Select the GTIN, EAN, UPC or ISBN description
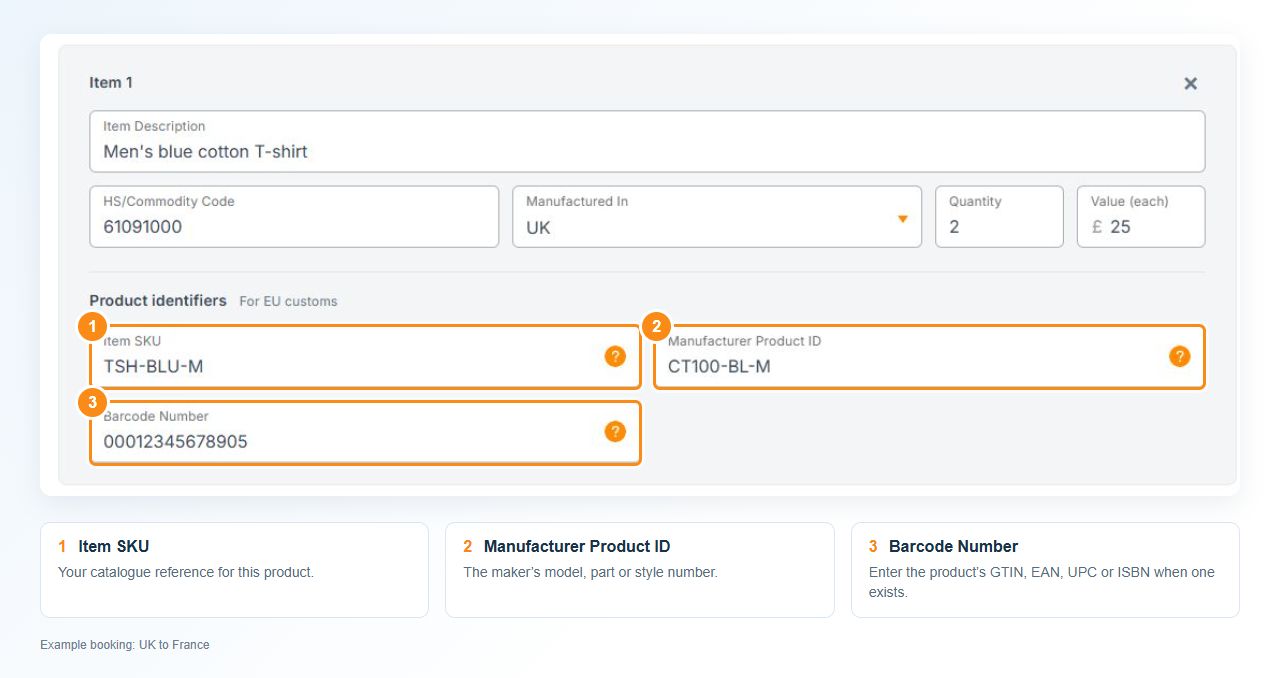1280x678 pixels. (x=1042, y=582)
